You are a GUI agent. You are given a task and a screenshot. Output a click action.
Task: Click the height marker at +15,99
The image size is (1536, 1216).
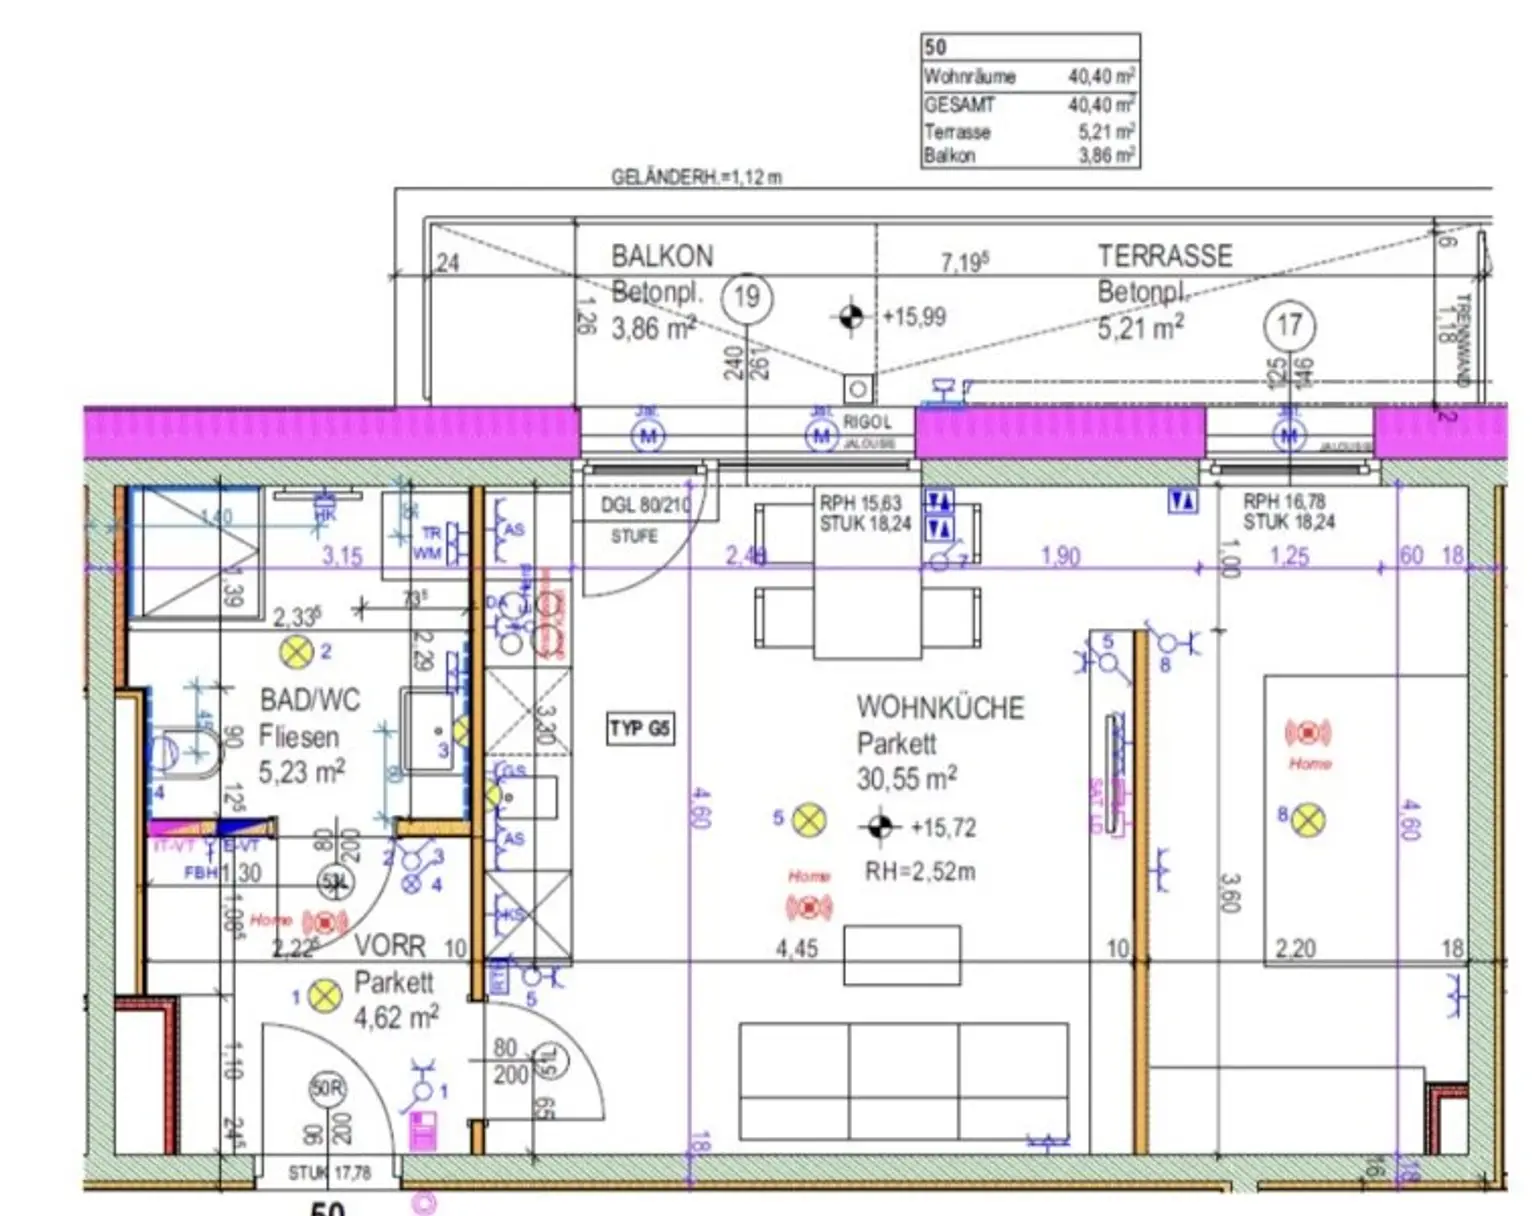850,317
